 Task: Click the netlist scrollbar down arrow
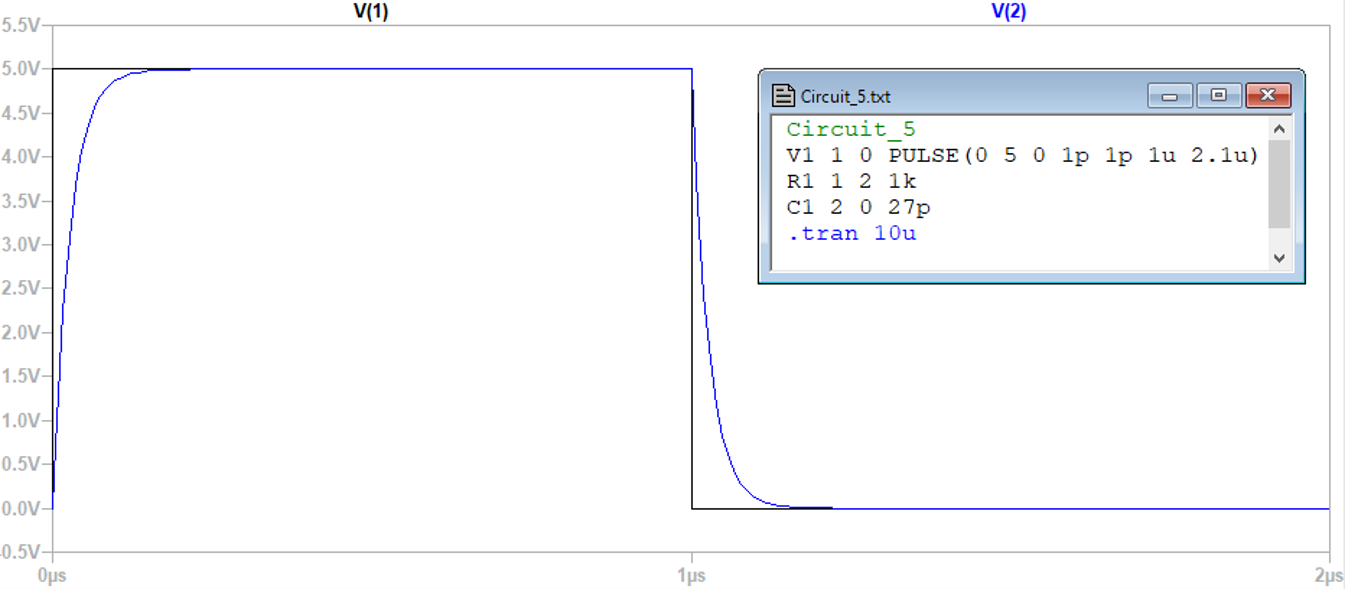click(x=1279, y=258)
